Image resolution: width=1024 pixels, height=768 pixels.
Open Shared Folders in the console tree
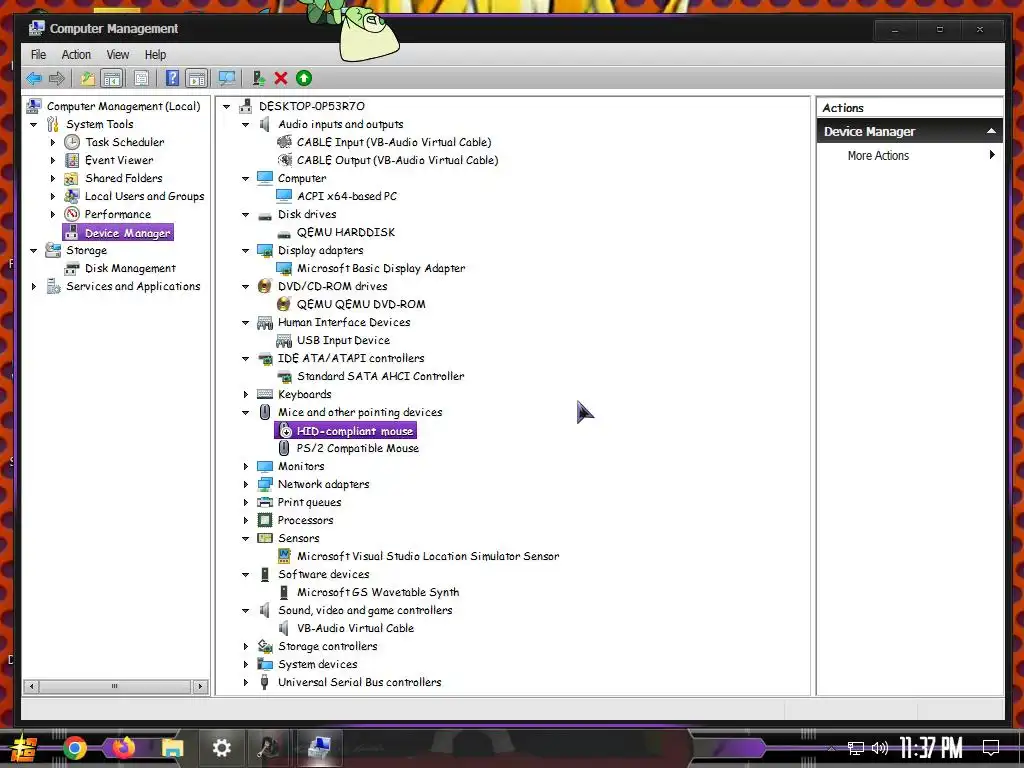click(123, 178)
